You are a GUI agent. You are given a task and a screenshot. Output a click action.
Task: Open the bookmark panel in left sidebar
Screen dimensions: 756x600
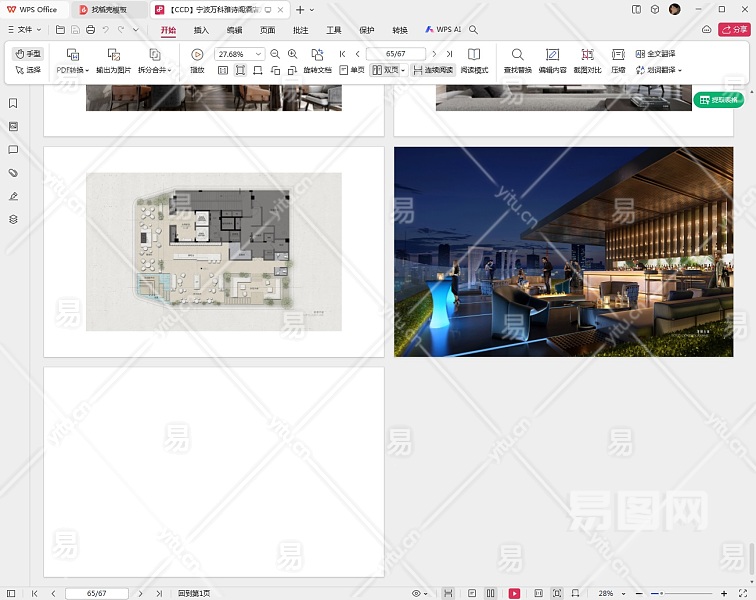pyautogui.click(x=13, y=103)
